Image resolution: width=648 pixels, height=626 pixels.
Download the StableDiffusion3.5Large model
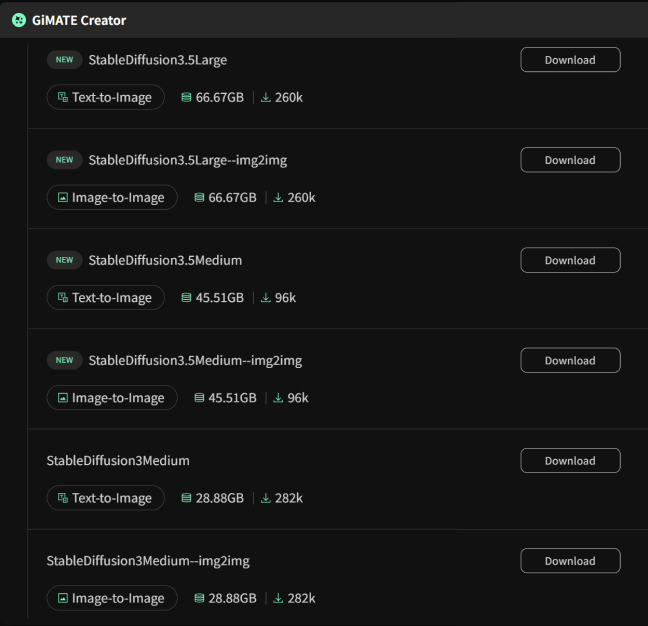click(x=570, y=60)
